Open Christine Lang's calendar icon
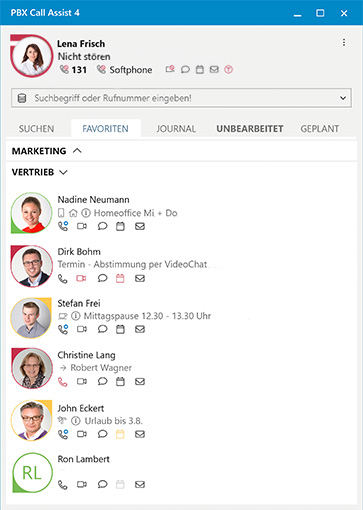The height and width of the screenshot is (510, 363). [x=120, y=381]
